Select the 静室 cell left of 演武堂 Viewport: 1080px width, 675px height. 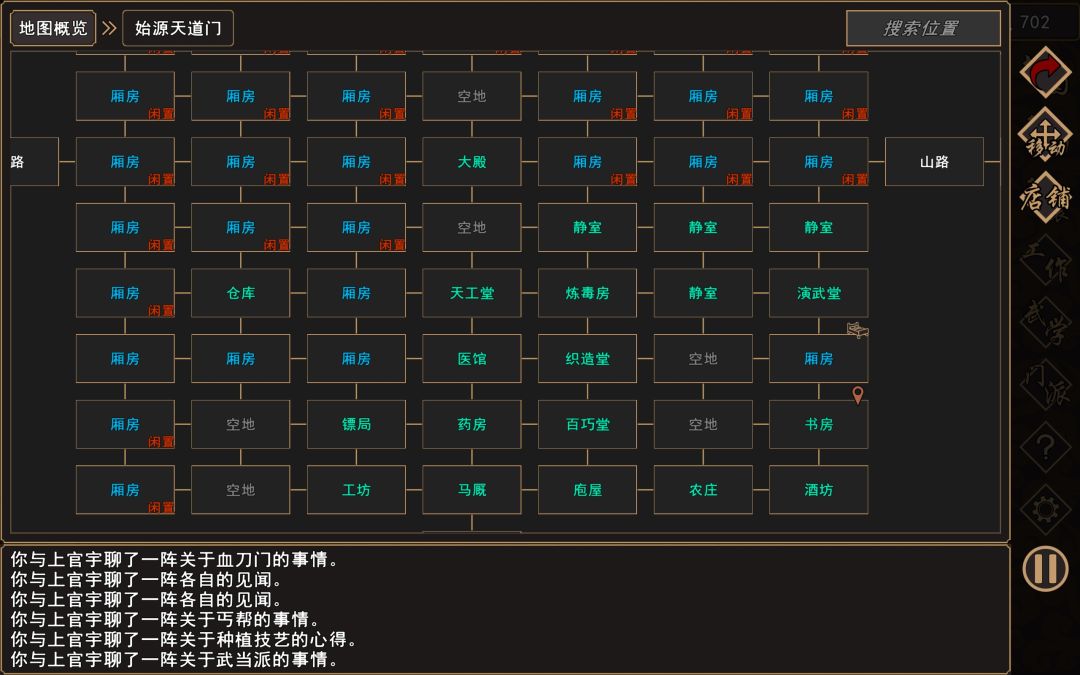[x=703, y=293]
